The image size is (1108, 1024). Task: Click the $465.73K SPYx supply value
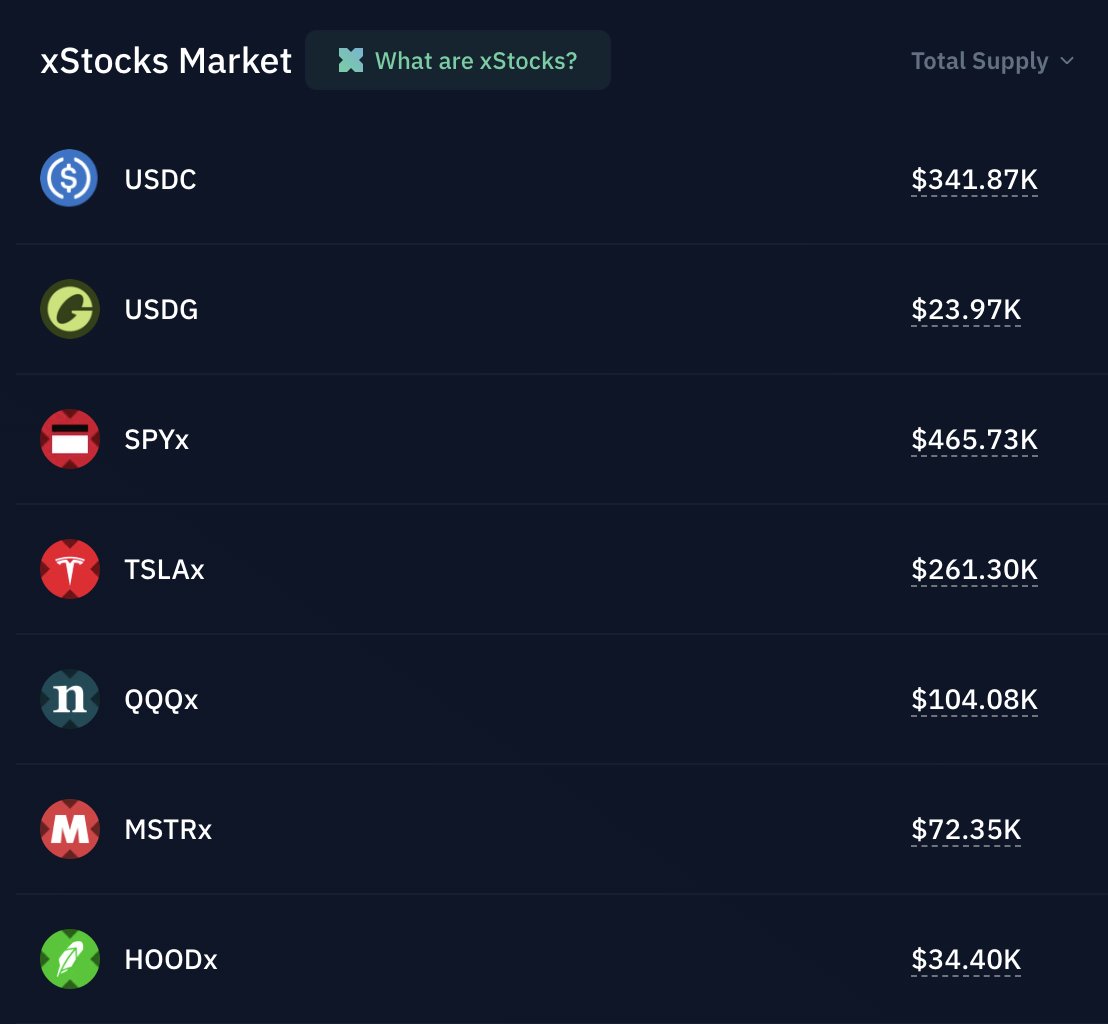pos(974,440)
